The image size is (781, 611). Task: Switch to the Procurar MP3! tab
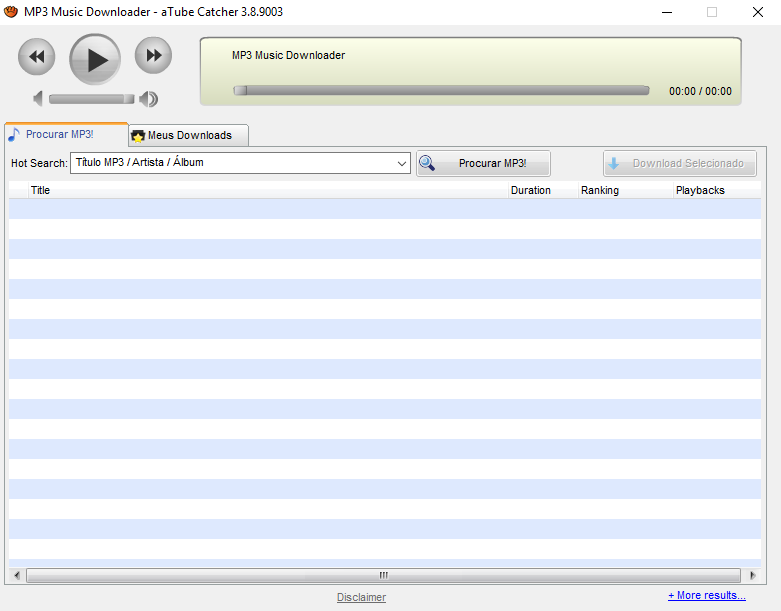tap(66, 134)
